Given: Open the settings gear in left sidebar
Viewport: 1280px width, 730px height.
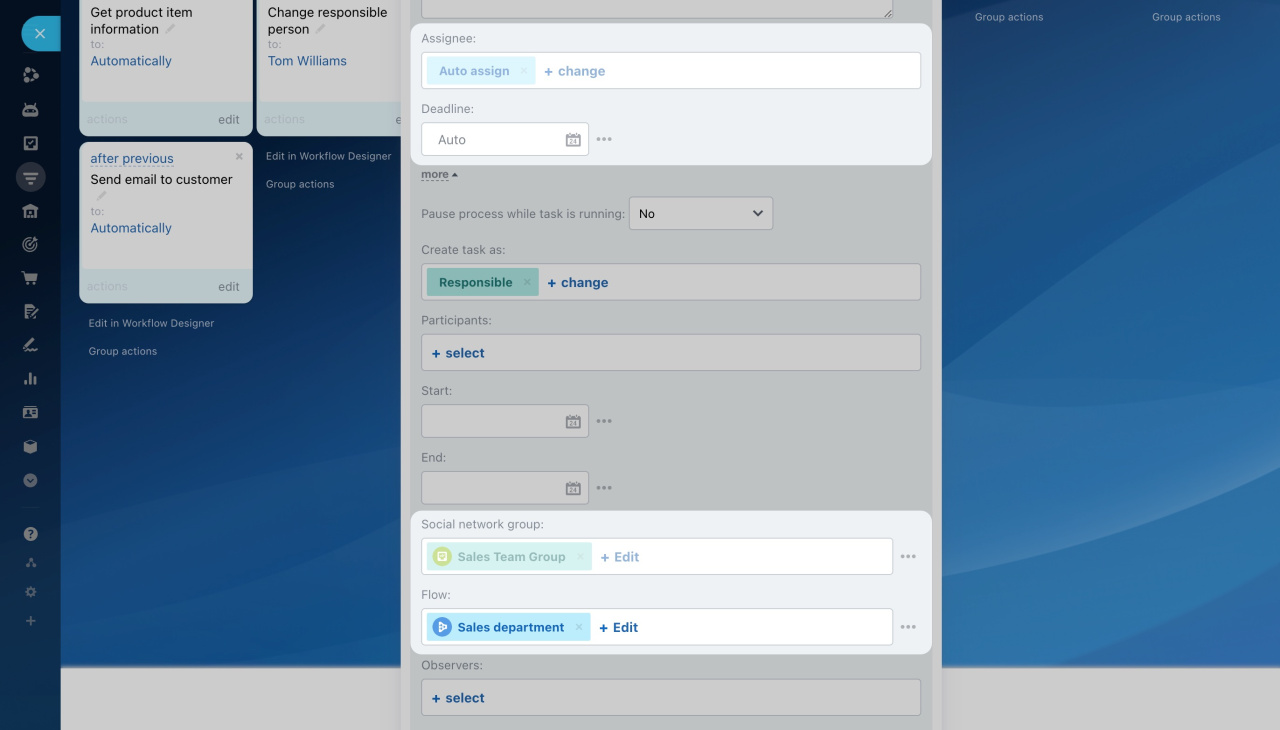Looking at the screenshot, I should (30, 592).
